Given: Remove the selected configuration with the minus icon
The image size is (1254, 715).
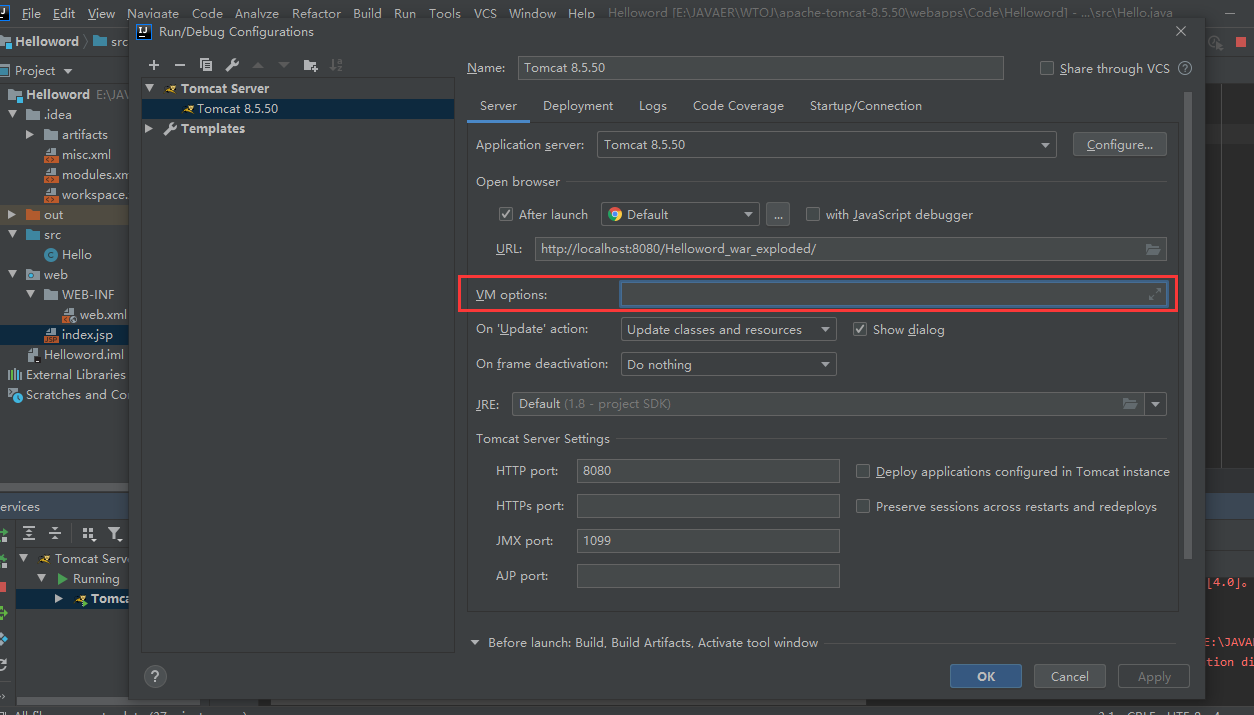Looking at the screenshot, I should point(180,65).
